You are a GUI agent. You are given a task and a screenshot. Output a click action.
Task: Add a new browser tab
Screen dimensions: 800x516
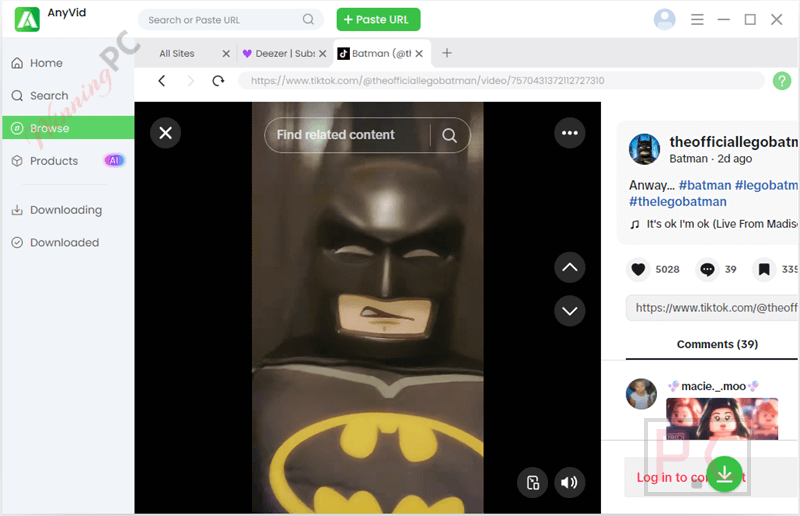pyautogui.click(x=446, y=53)
